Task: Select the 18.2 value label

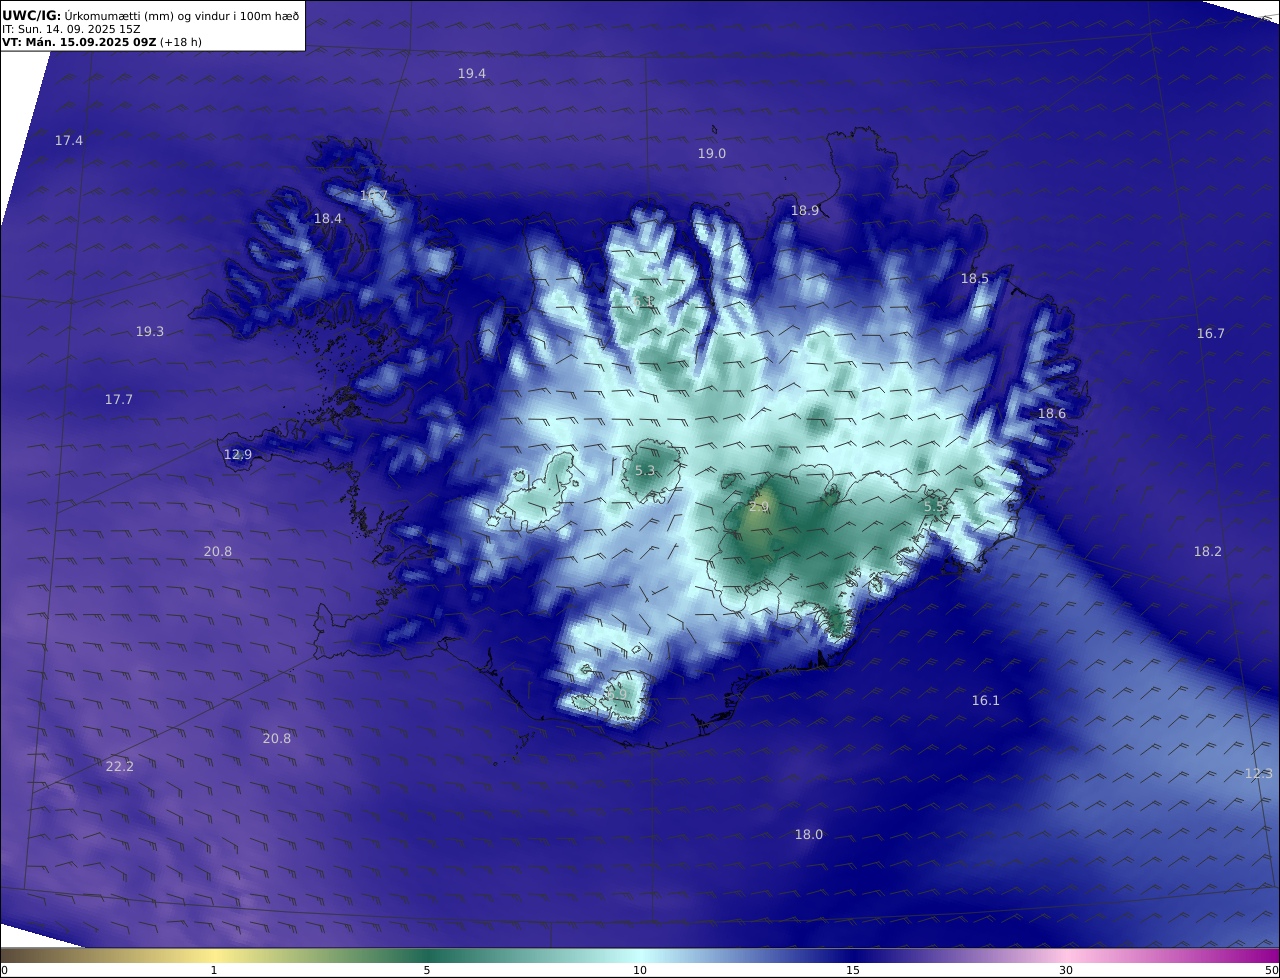Action: coord(1208,551)
